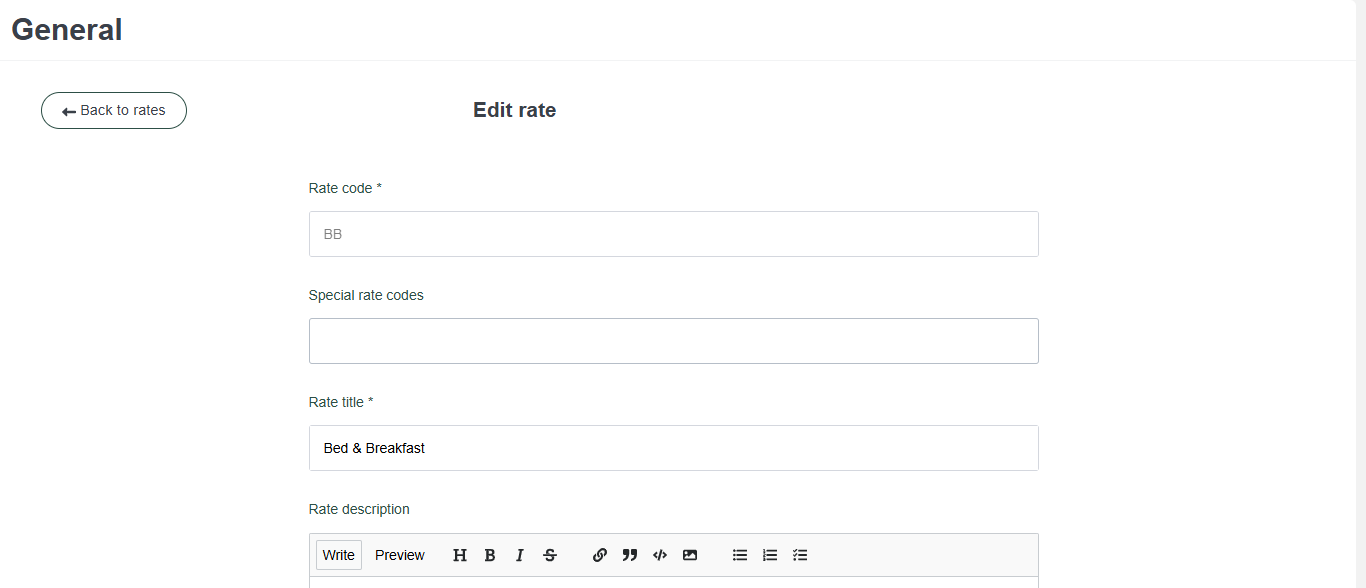Click the Rate title label text
This screenshot has height=588, width=1366.
pos(340,402)
